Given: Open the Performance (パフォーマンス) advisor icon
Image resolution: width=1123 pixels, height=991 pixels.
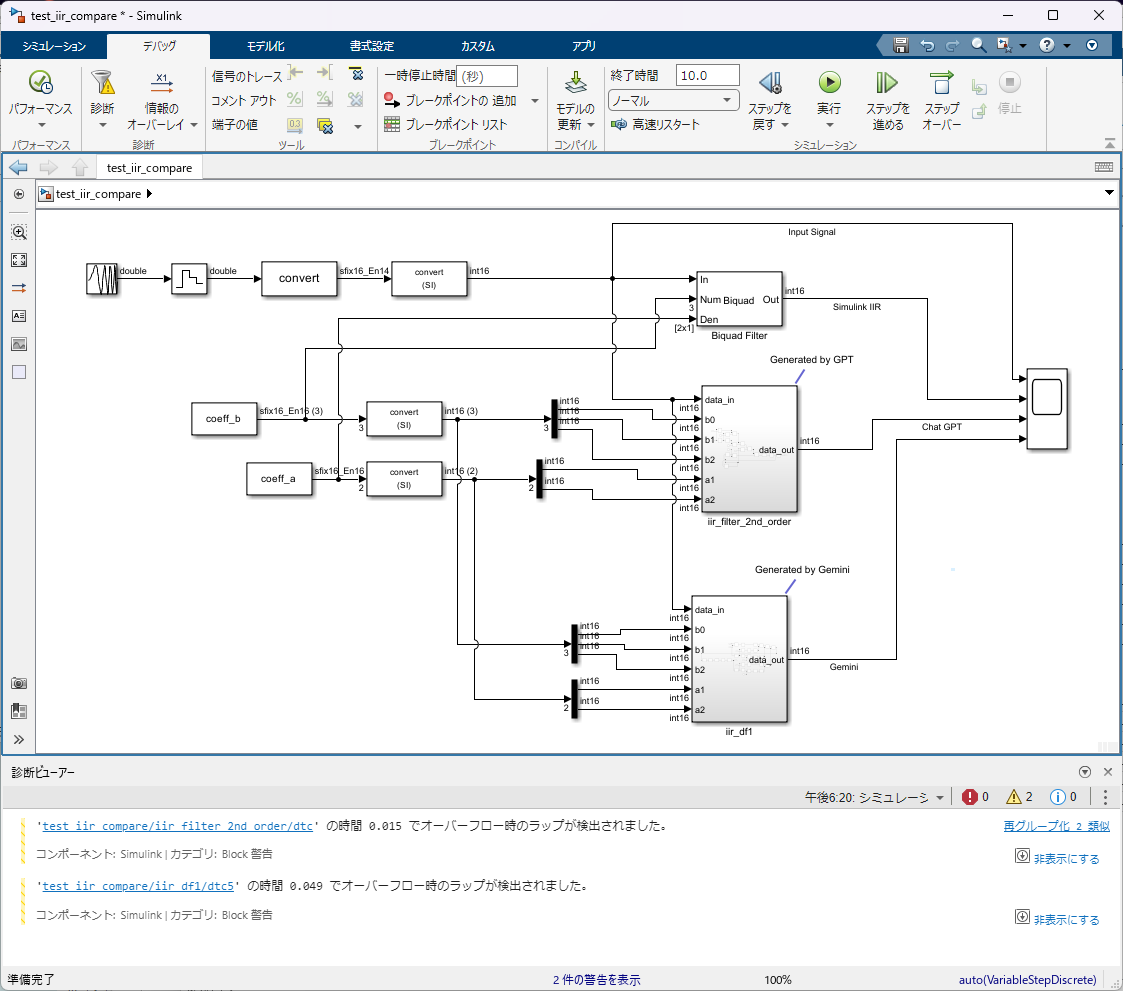Looking at the screenshot, I should pos(40,83).
